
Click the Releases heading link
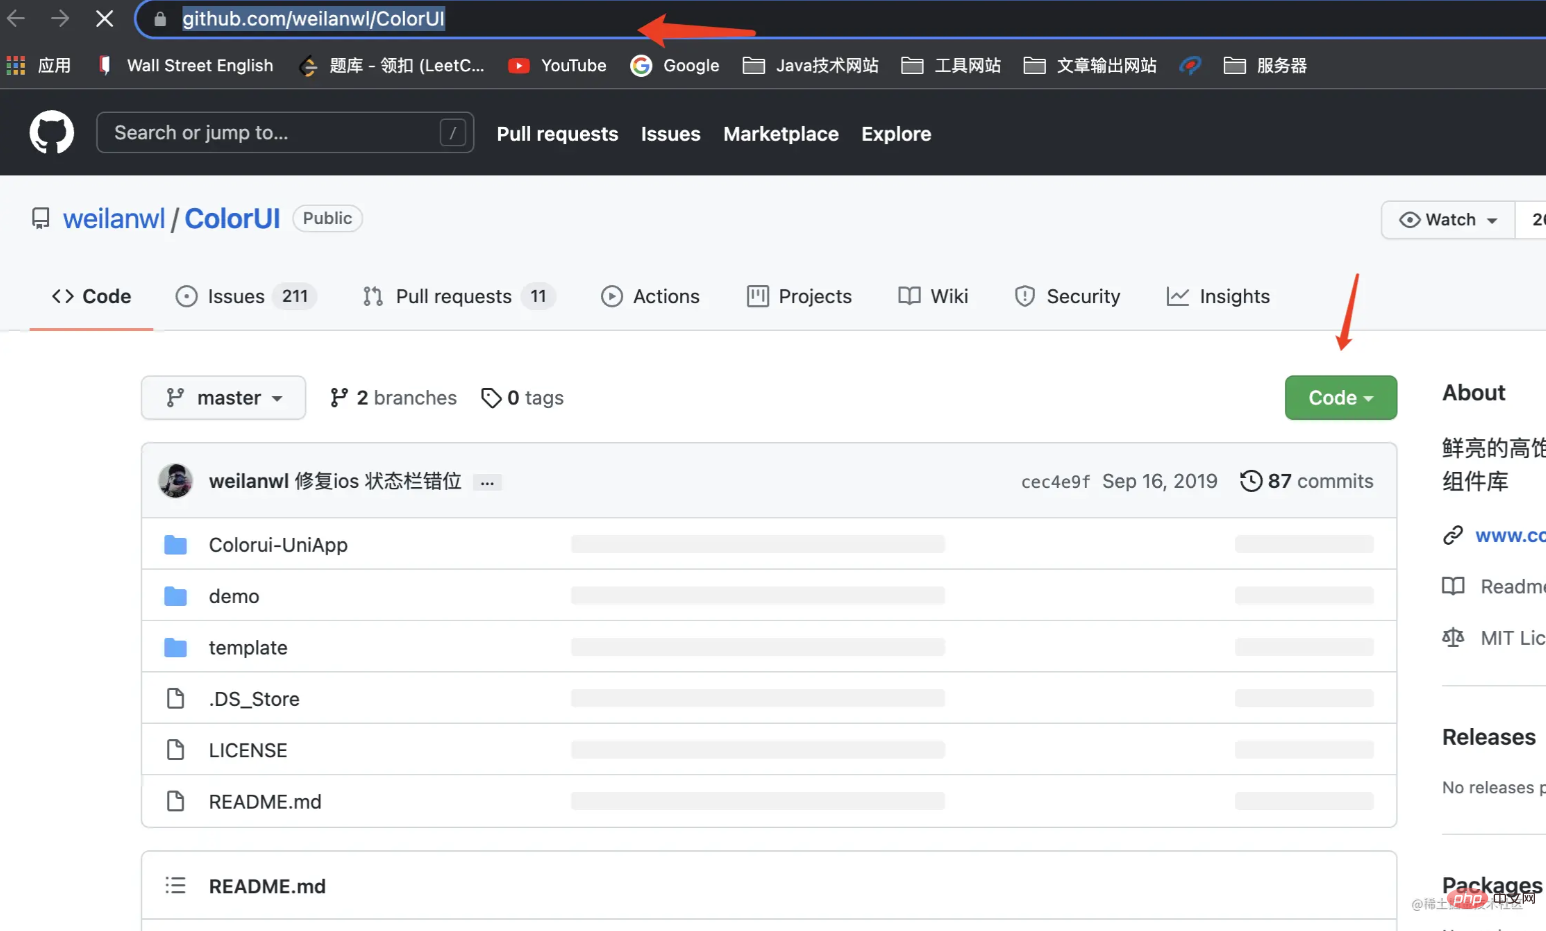pos(1489,737)
